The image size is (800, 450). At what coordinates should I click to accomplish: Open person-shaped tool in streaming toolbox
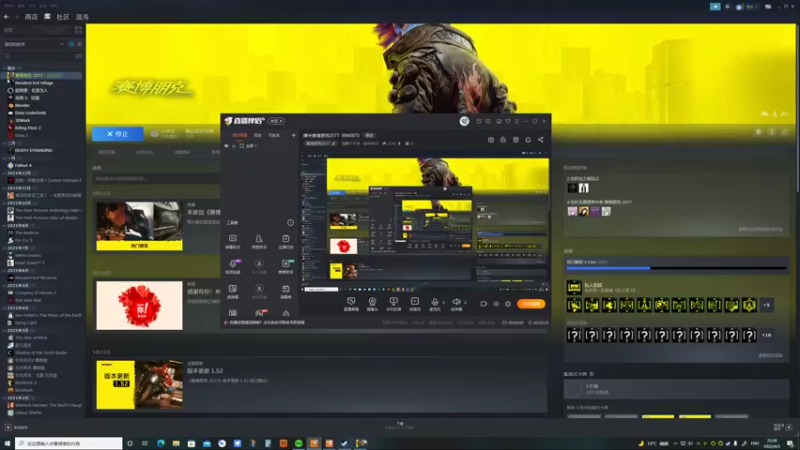coord(259,241)
